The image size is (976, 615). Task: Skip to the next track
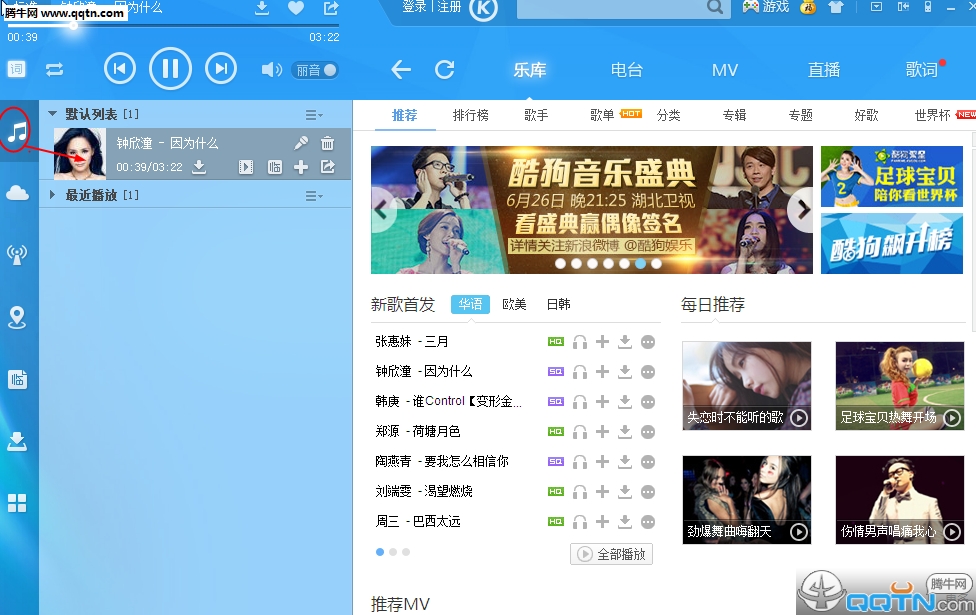[220, 69]
